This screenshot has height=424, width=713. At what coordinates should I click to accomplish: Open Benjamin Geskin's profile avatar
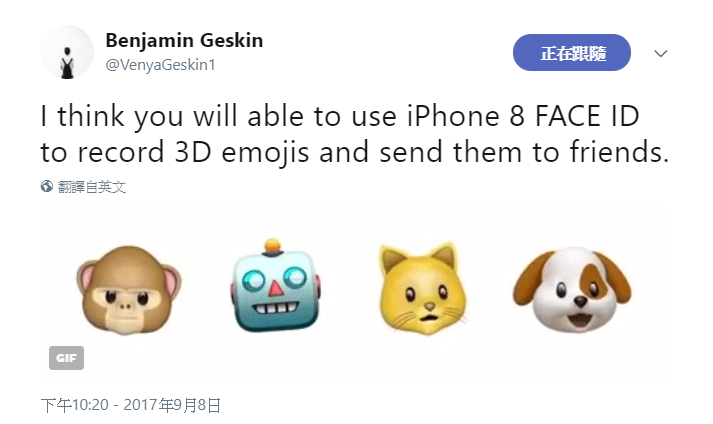[x=67, y=53]
